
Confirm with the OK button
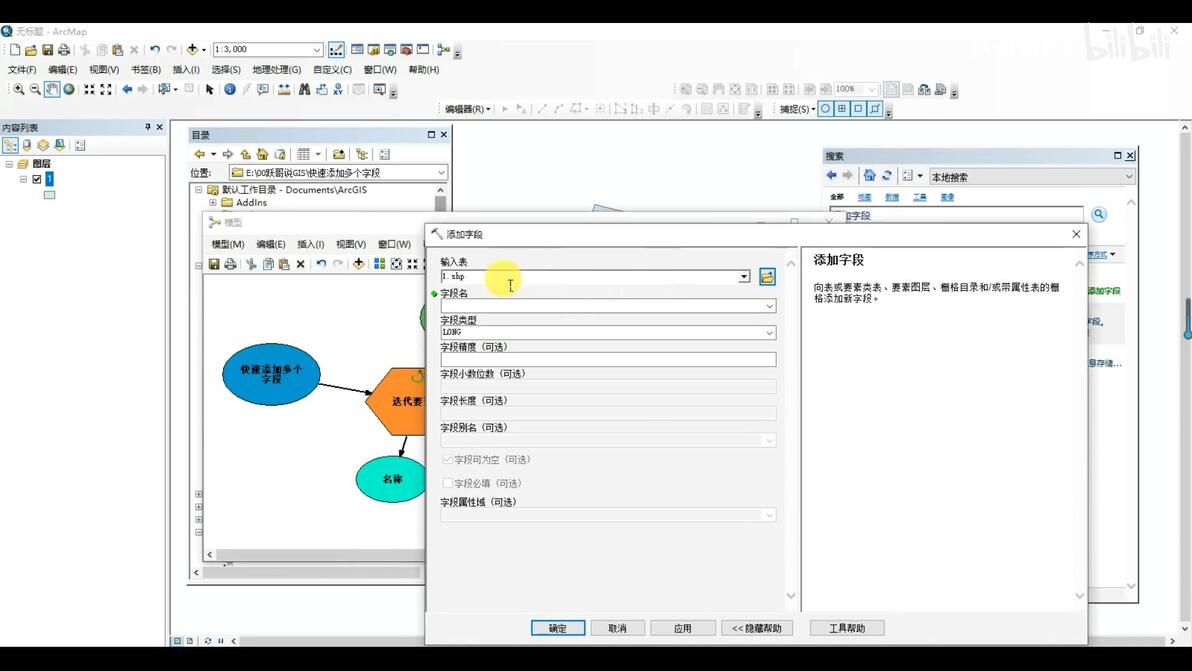(558, 628)
